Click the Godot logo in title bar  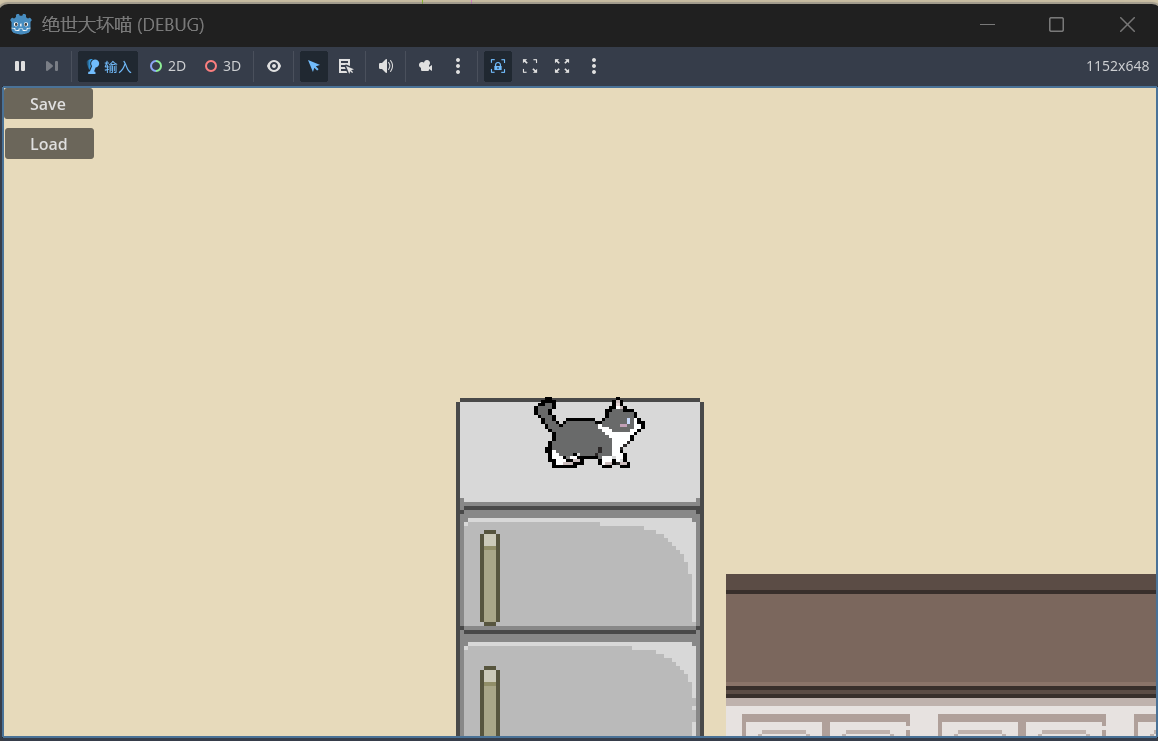[x=21, y=24]
